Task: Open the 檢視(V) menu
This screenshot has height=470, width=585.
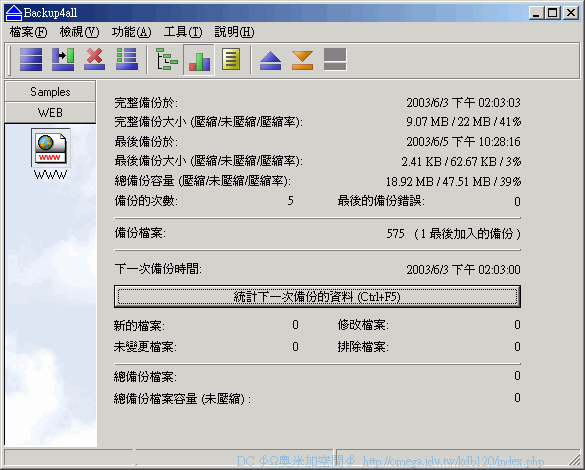Action: point(79,32)
